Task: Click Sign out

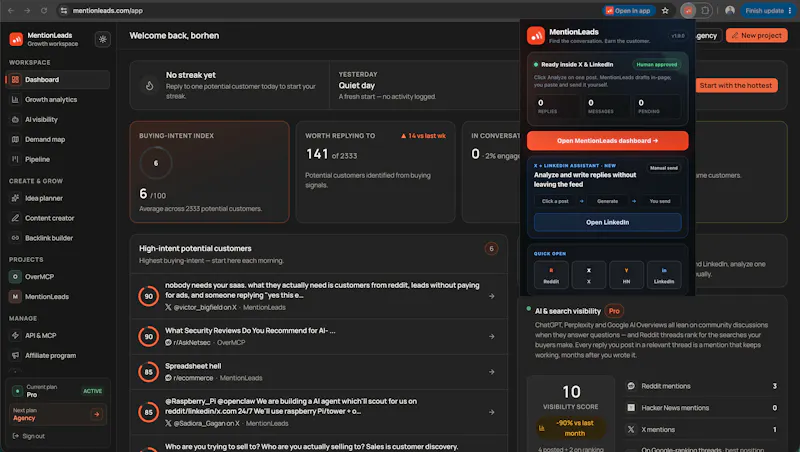Action: [29, 436]
